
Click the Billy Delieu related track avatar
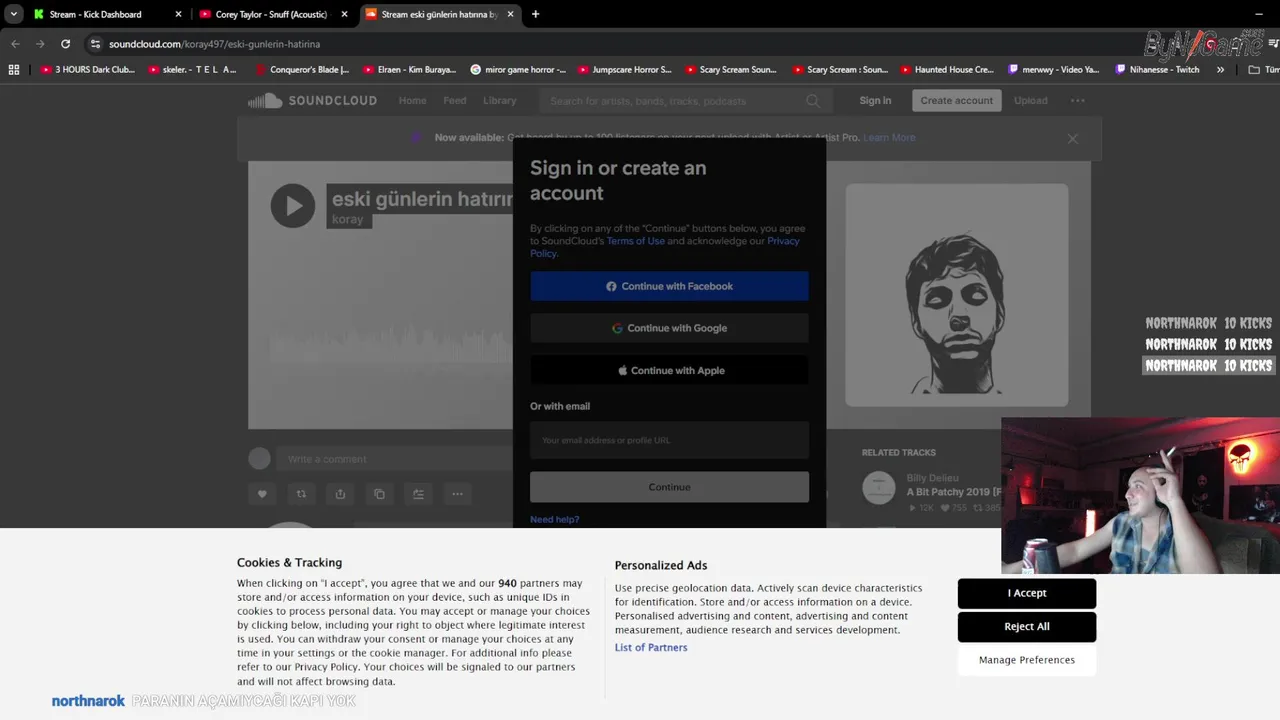pos(879,488)
